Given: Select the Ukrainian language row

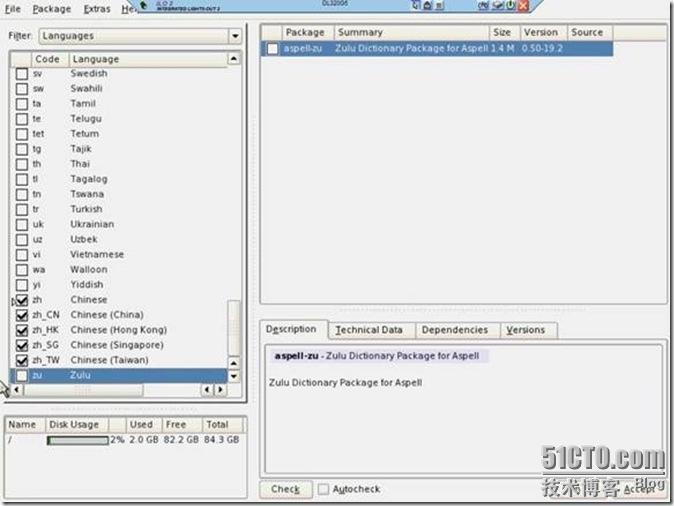Looking at the screenshot, I should point(118,224).
